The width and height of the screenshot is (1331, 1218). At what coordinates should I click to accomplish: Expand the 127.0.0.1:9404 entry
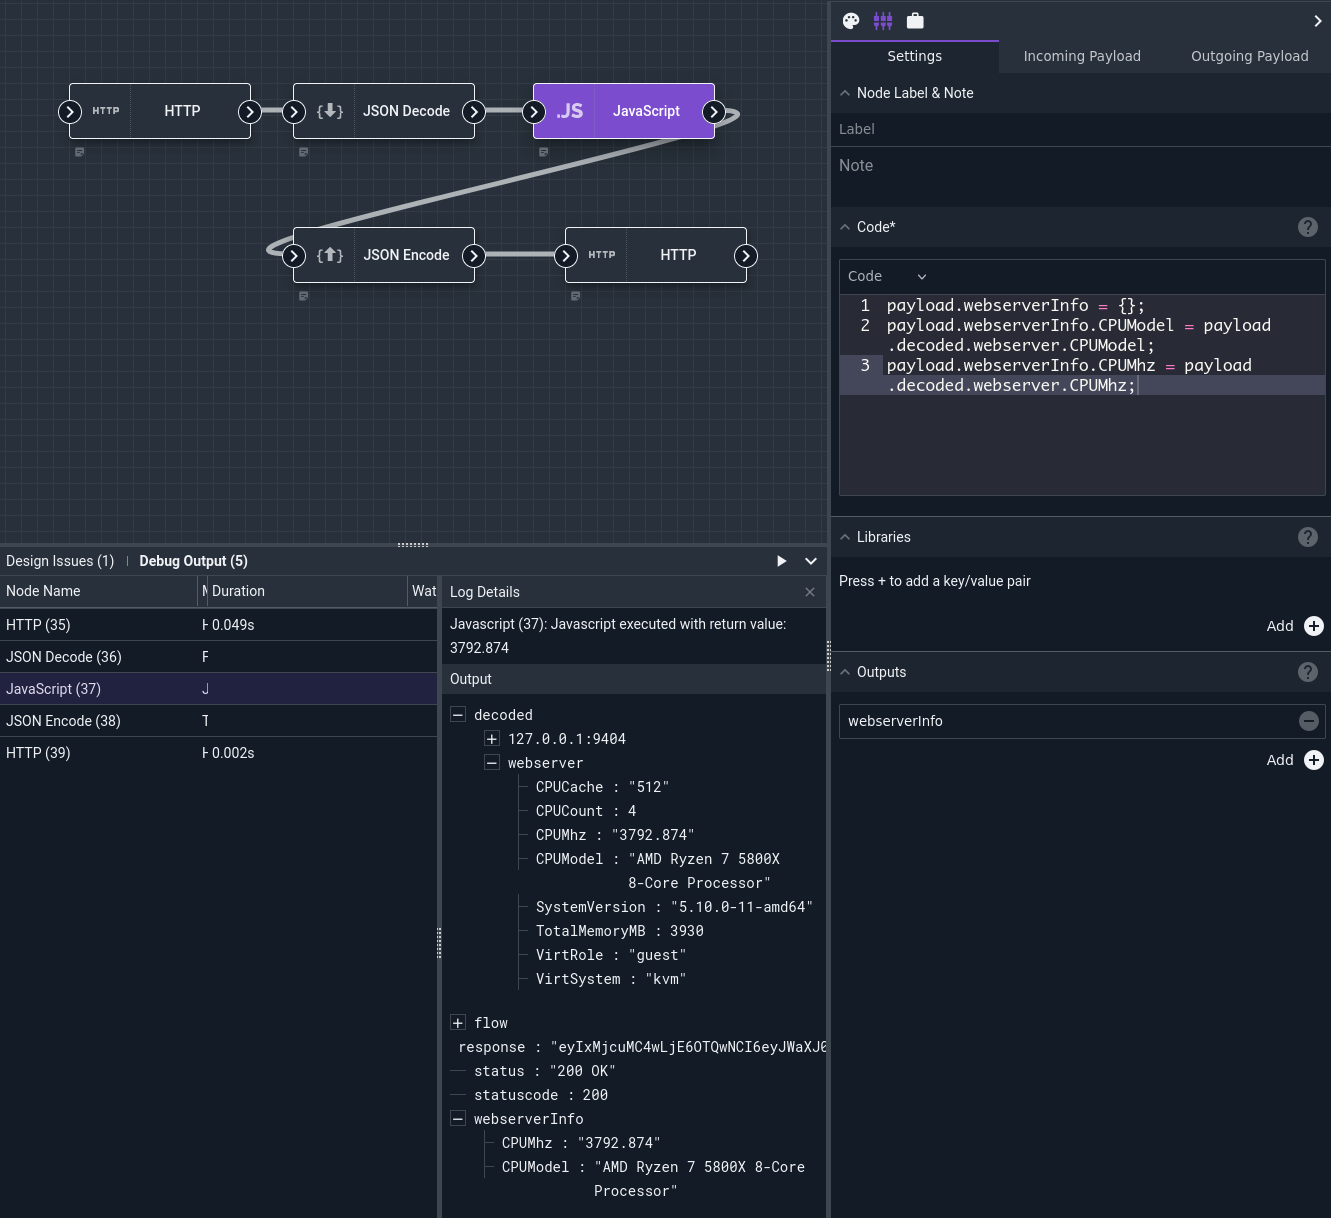(492, 738)
